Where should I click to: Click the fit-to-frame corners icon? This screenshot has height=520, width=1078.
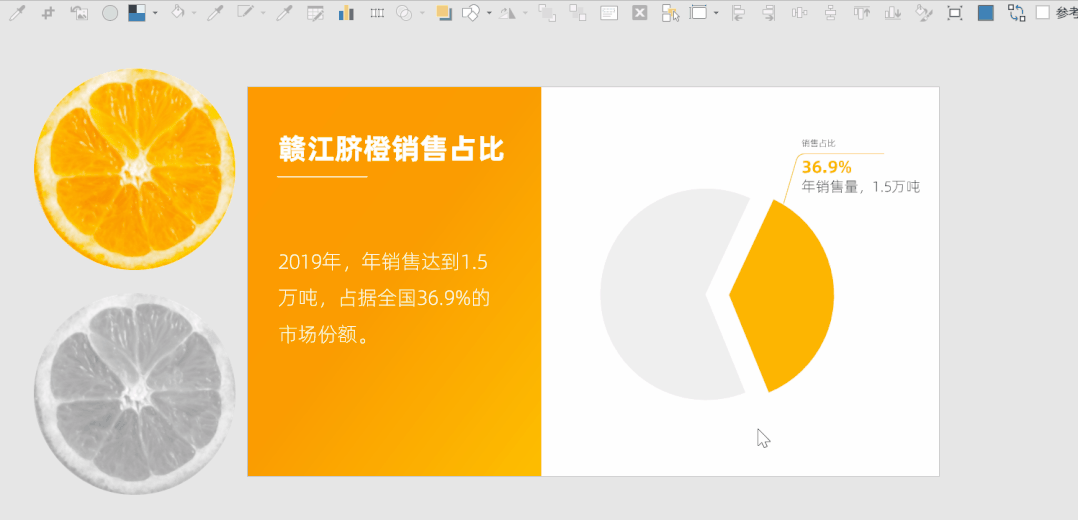tap(955, 12)
